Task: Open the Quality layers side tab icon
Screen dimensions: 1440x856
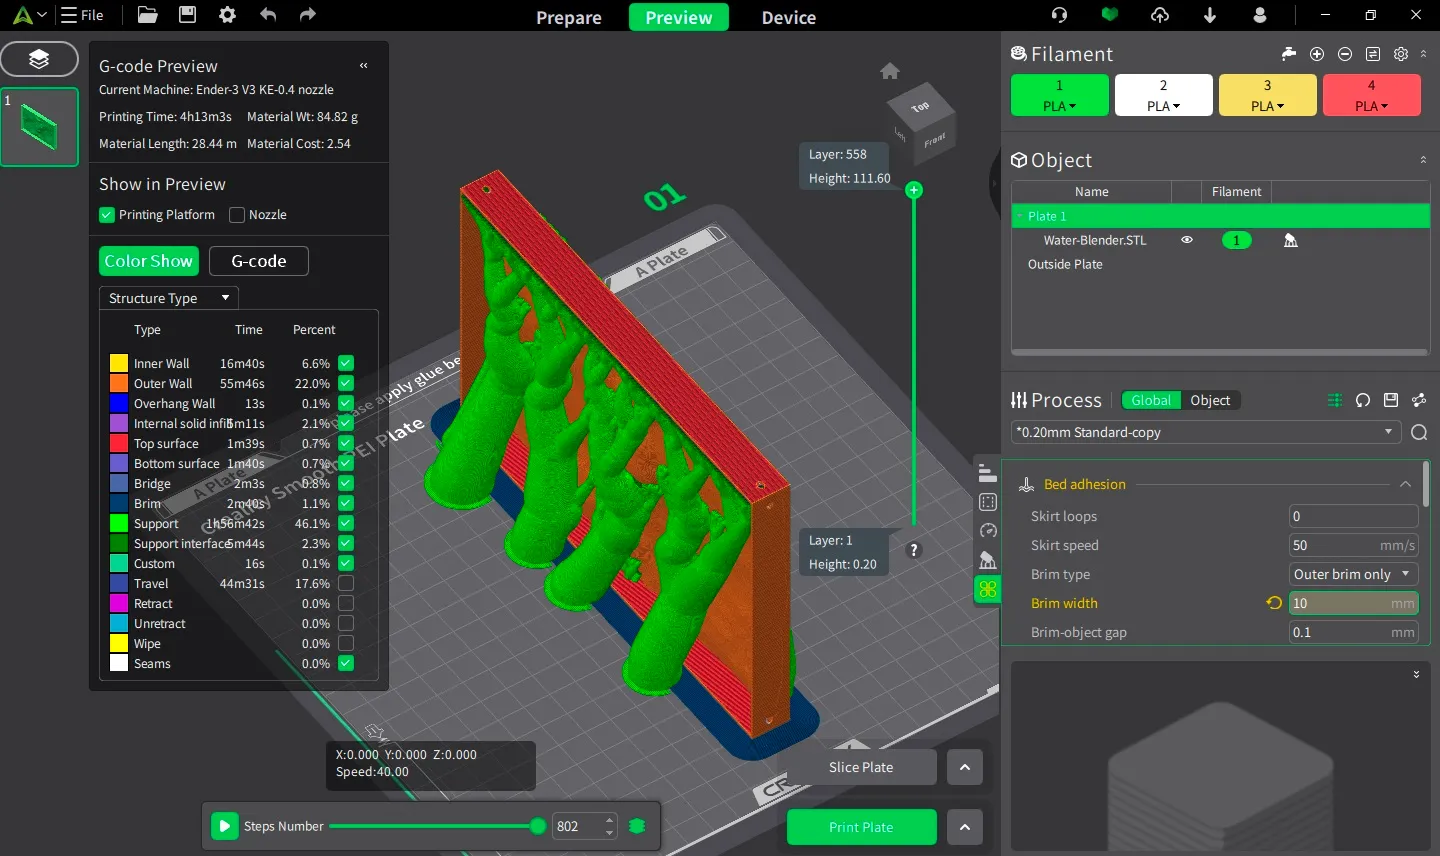Action: 988,474
